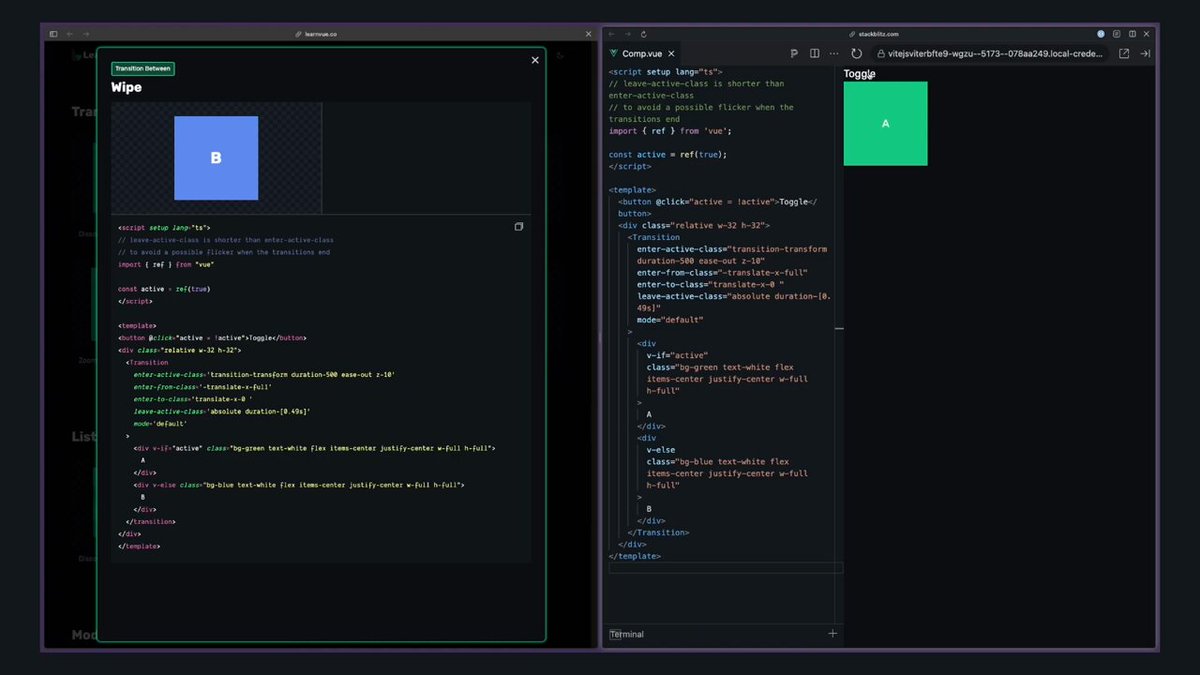Reload the stackblitz.com page
Viewport: 1200px width, 675px height.
[643, 34]
